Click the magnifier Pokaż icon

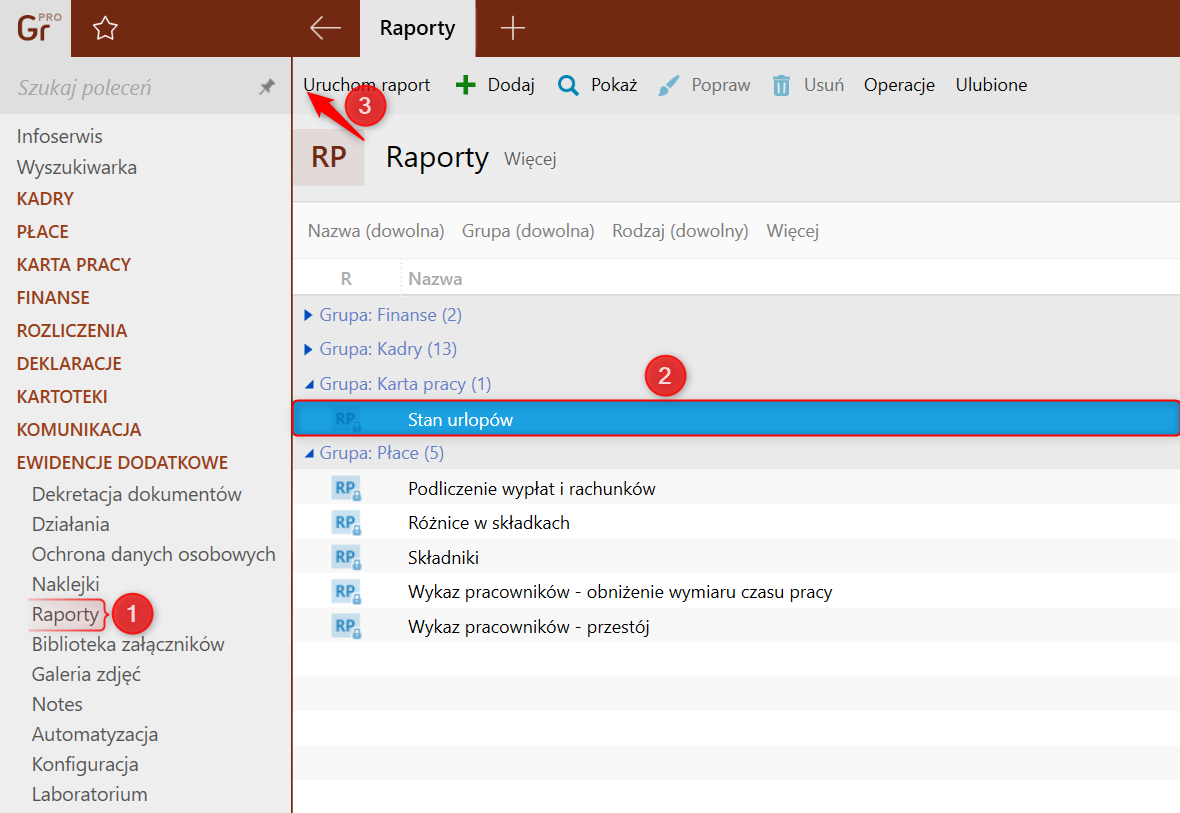point(568,85)
